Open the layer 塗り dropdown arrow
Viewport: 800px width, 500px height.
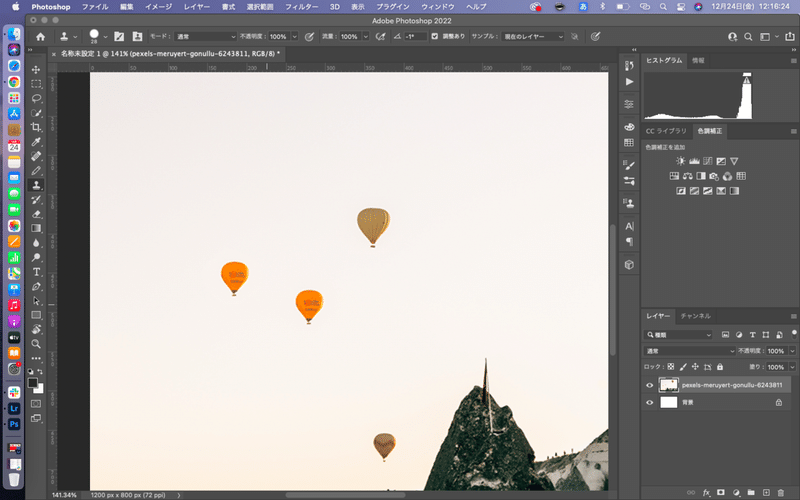point(792,367)
